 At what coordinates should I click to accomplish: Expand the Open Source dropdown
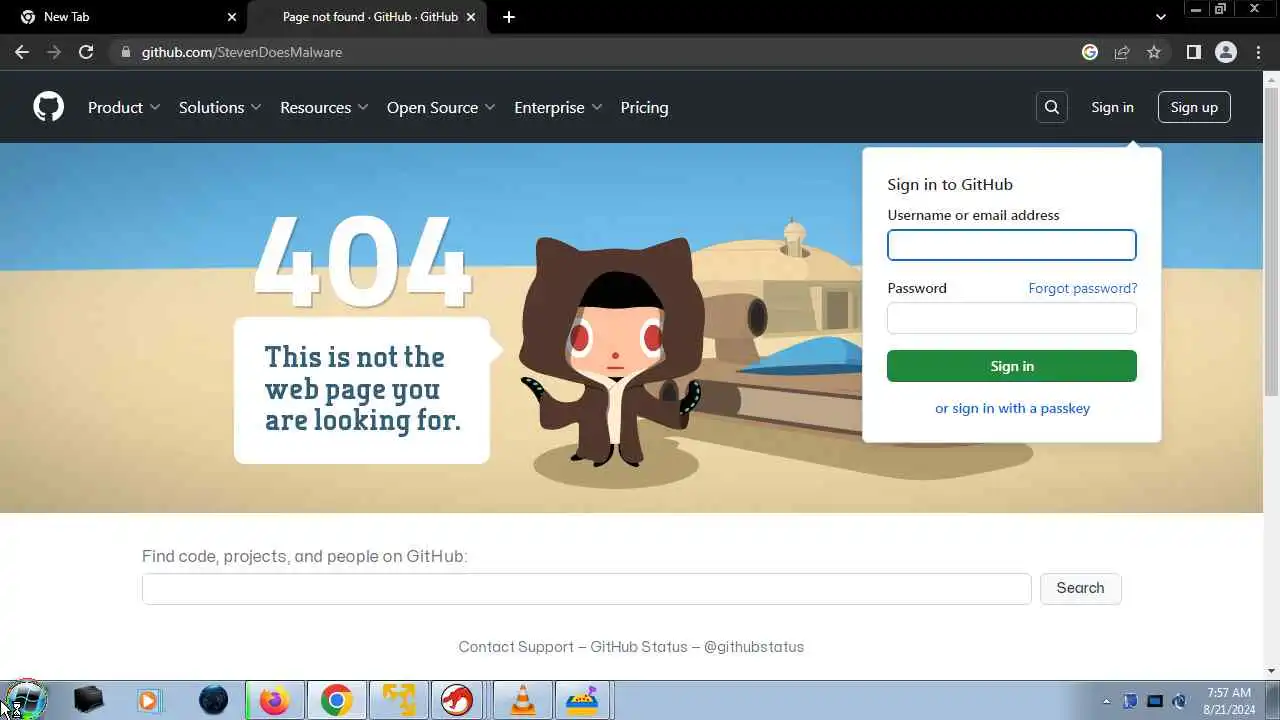(x=441, y=107)
